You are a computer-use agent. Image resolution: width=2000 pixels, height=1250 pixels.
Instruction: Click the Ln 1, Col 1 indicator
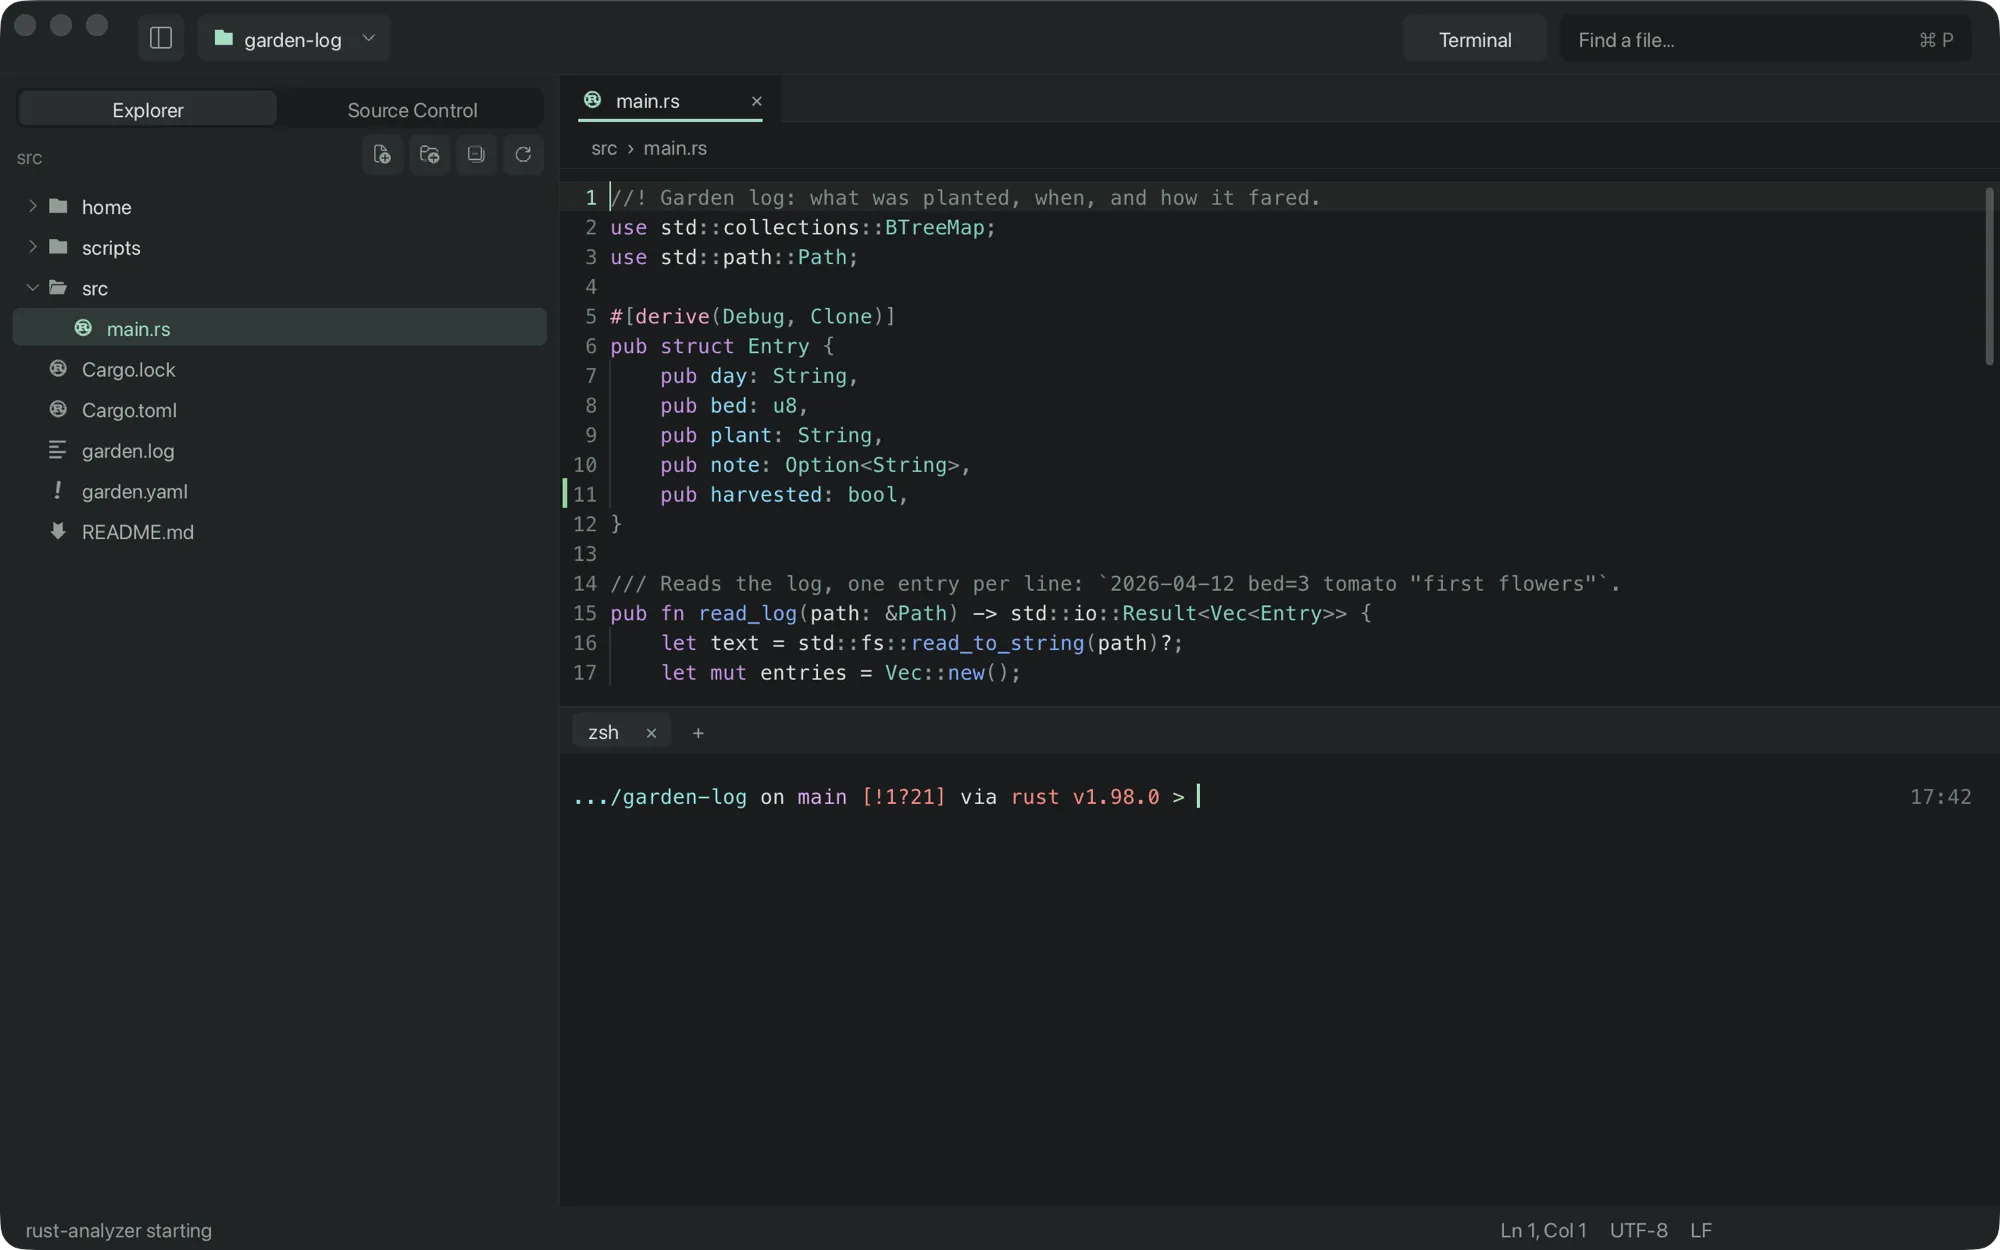coord(1543,1230)
